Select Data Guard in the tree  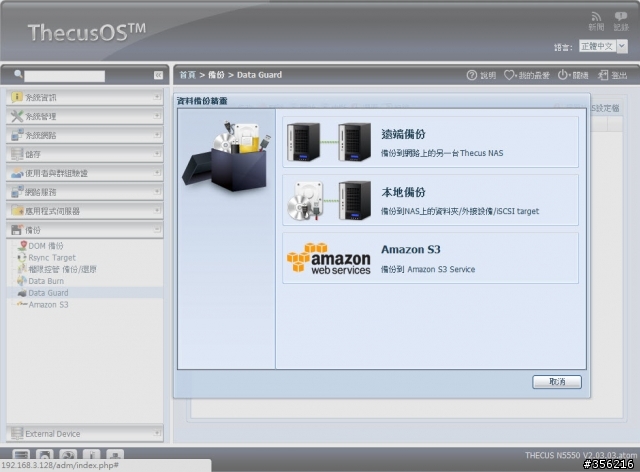tap(48, 293)
